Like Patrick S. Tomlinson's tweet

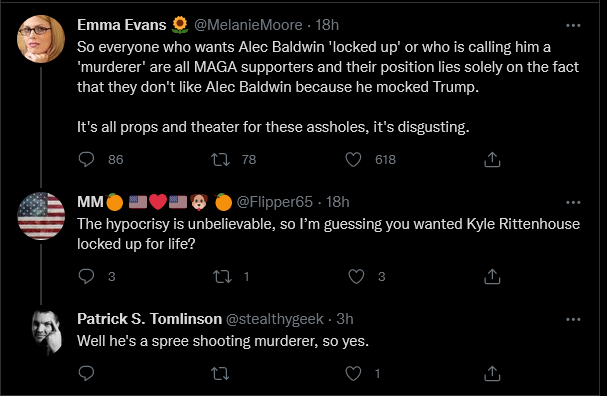tap(353, 373)
